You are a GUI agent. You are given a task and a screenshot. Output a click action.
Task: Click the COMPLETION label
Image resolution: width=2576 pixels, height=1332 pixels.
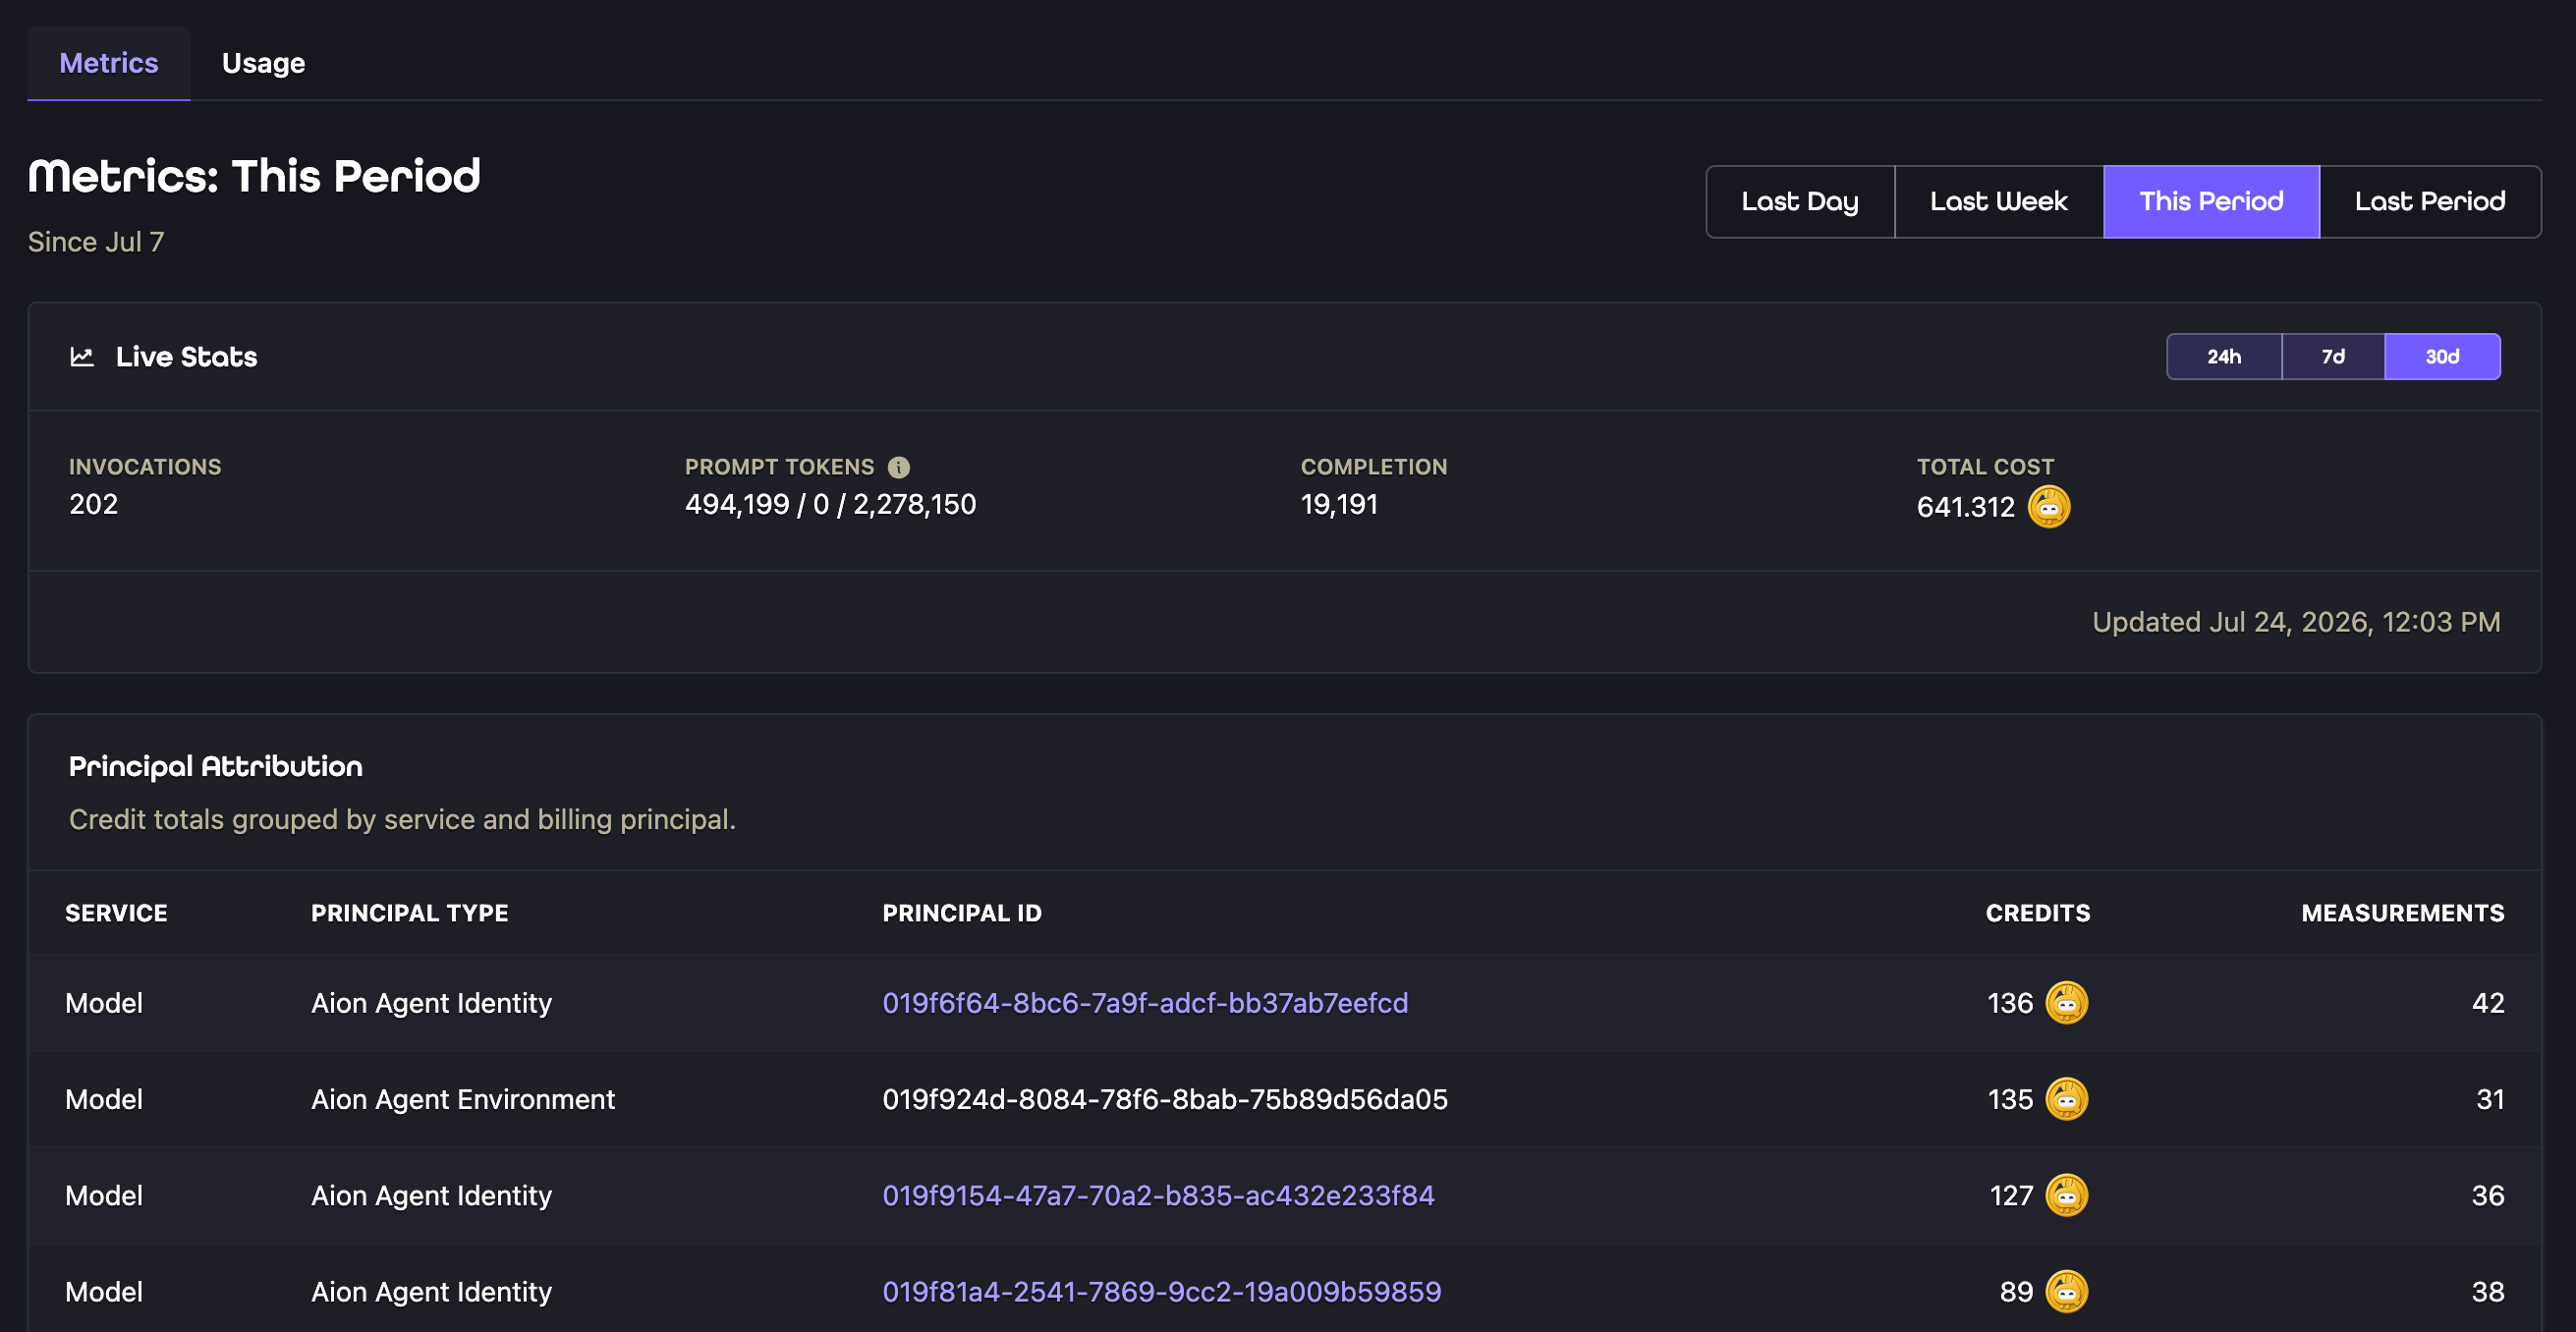click(x=1373, y=467)
